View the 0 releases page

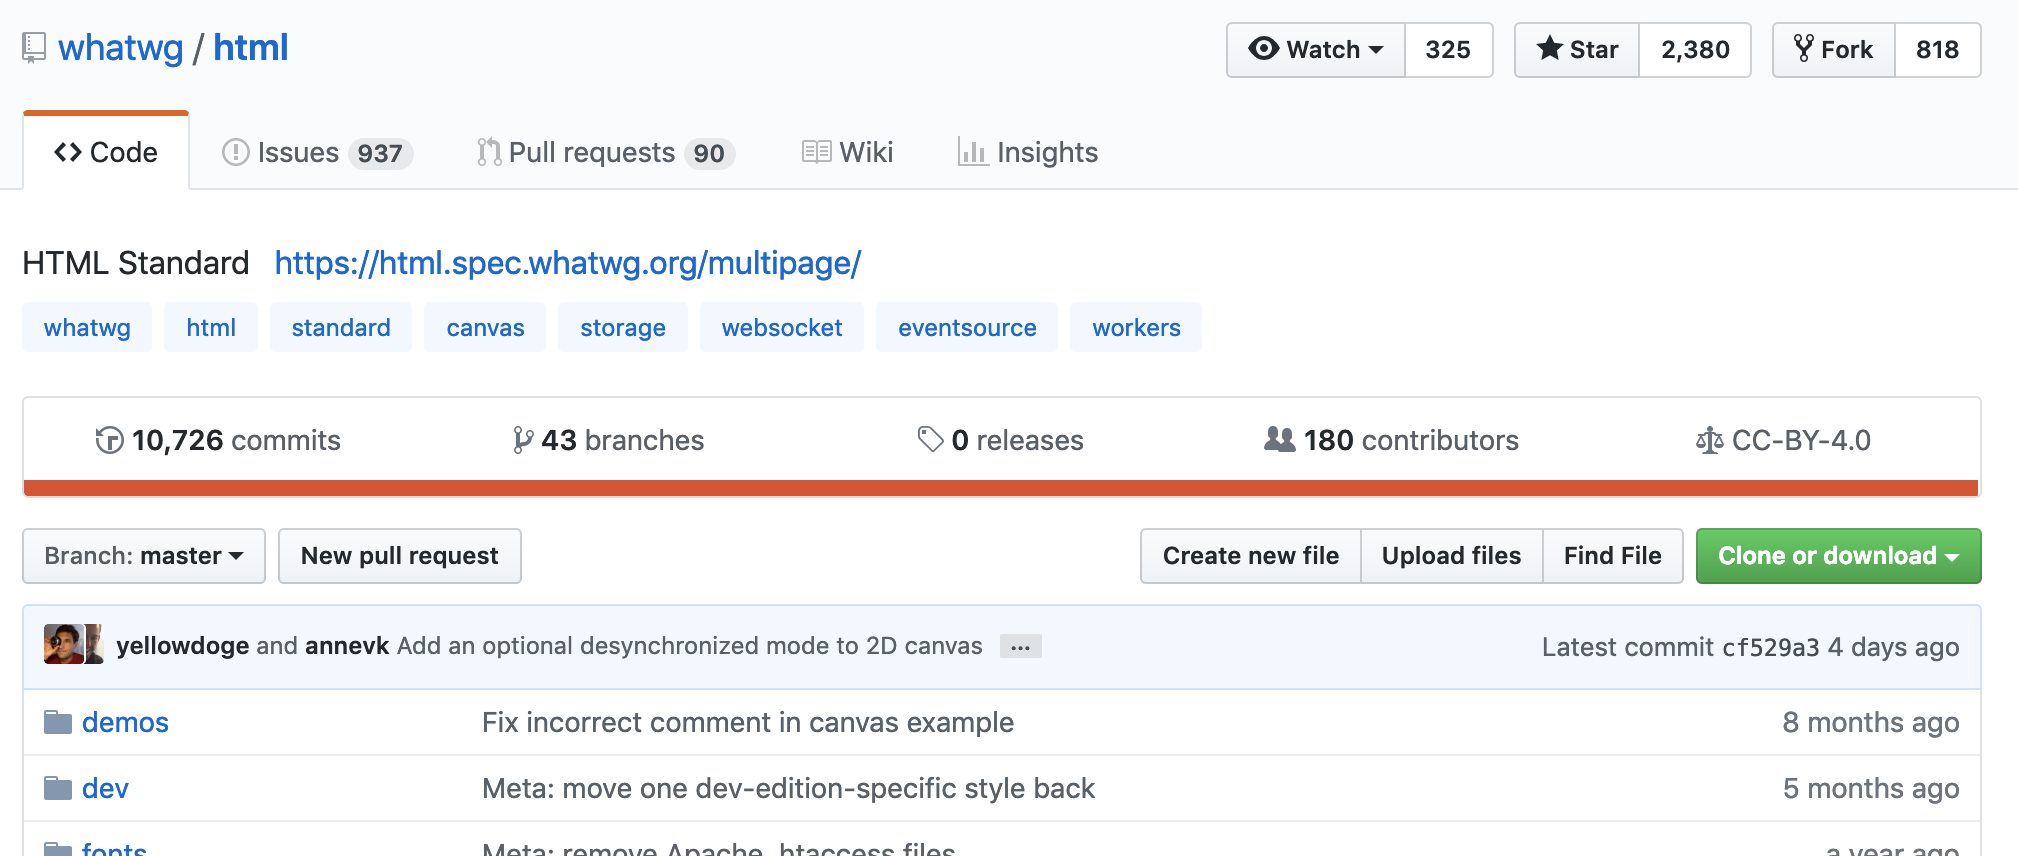(1001, 440)
